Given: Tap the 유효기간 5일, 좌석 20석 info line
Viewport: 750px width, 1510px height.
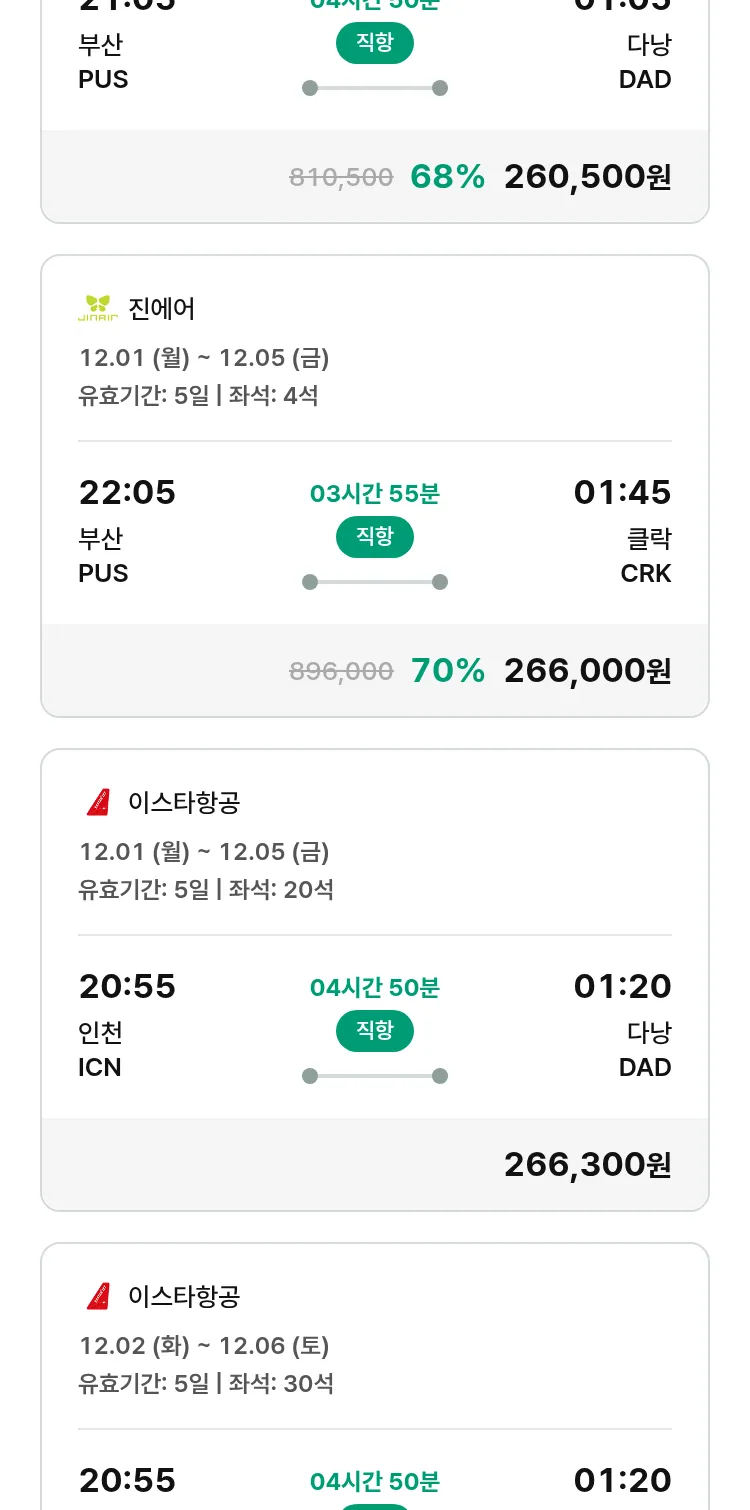Looking at the screenshot, I should point(206,890).
